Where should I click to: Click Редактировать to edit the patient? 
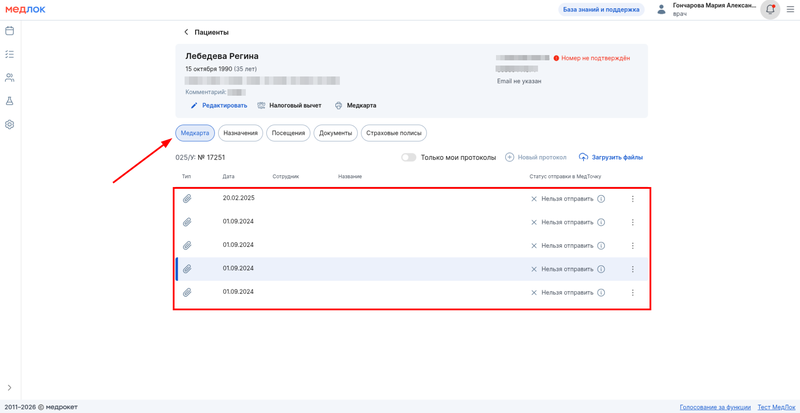220,105
